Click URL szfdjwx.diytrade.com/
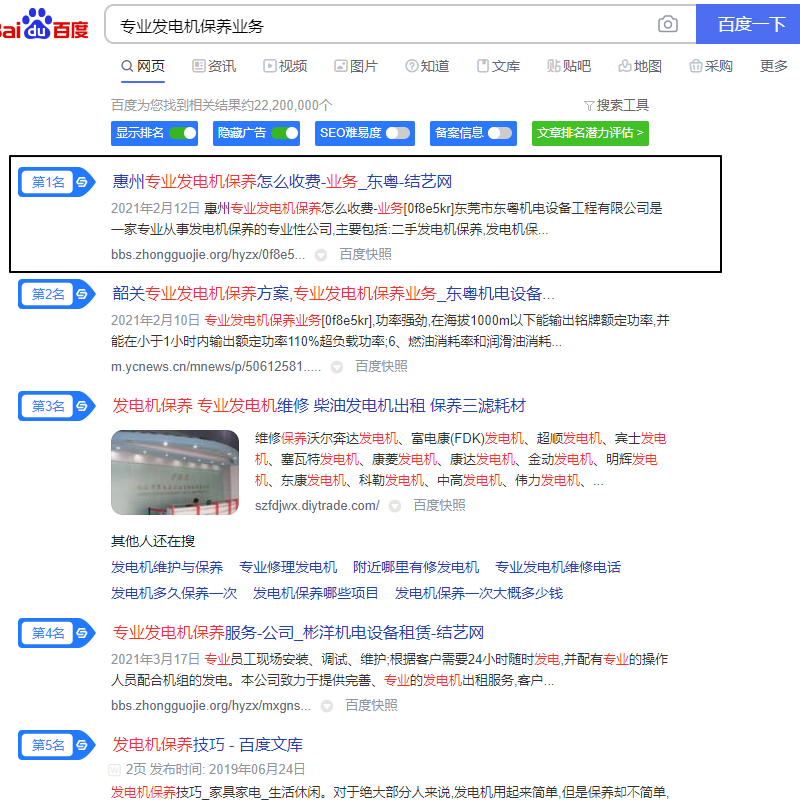Image resolution: width=800 pixels, height=800 pixels. [x=317, y=506]
